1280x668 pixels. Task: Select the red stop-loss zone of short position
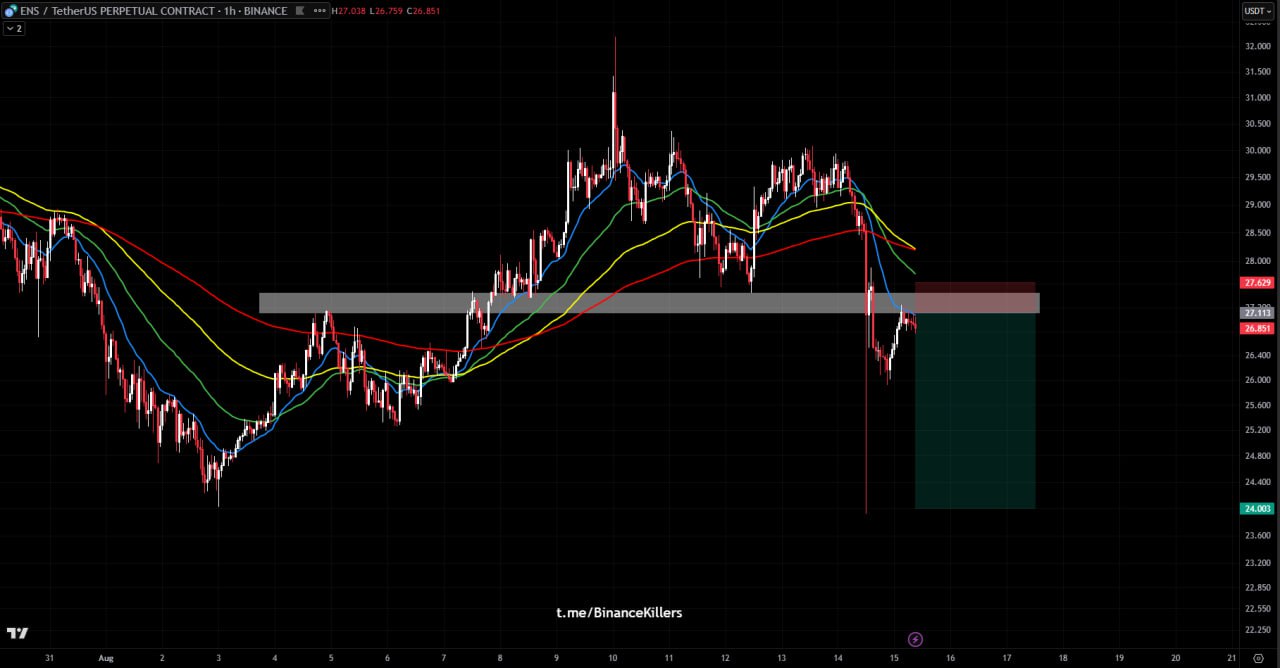975,297
